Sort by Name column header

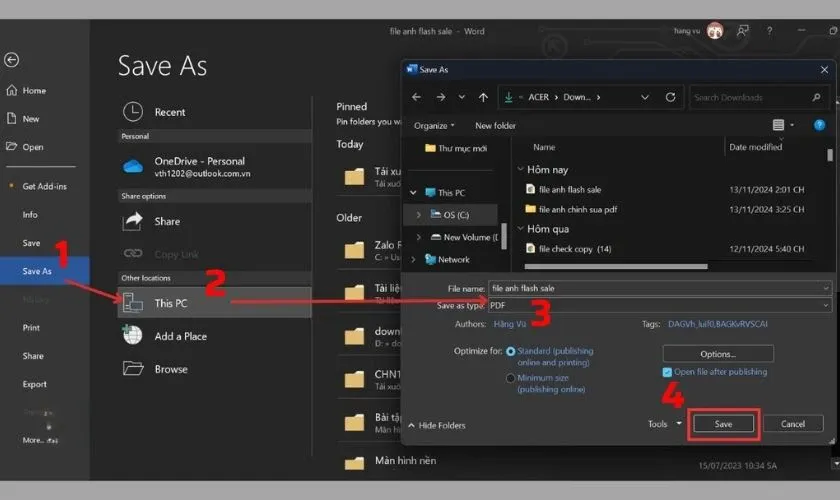click(x=544, y=147)
